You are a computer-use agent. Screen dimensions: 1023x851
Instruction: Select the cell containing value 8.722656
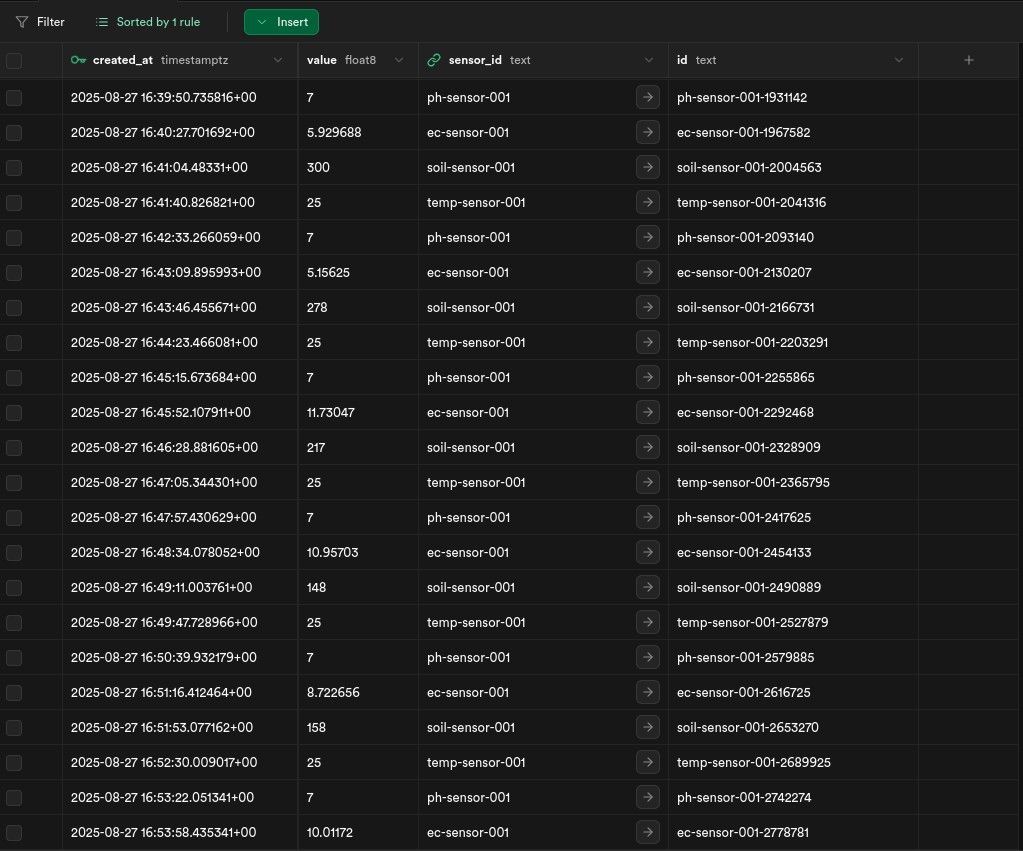356,692
